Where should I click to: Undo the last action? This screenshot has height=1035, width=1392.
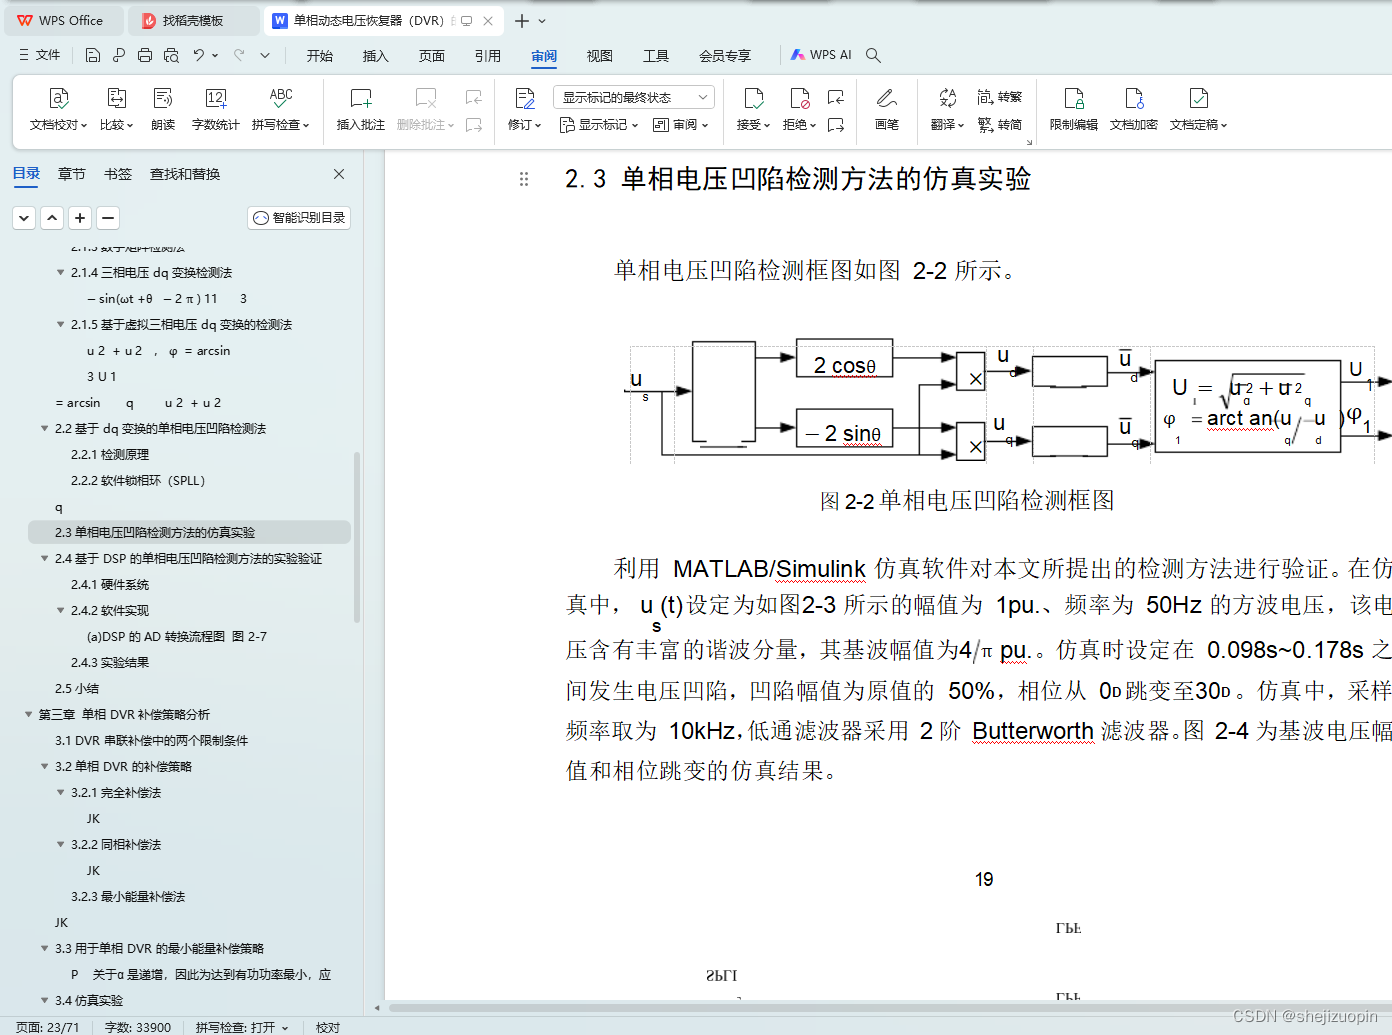[199, 55]
